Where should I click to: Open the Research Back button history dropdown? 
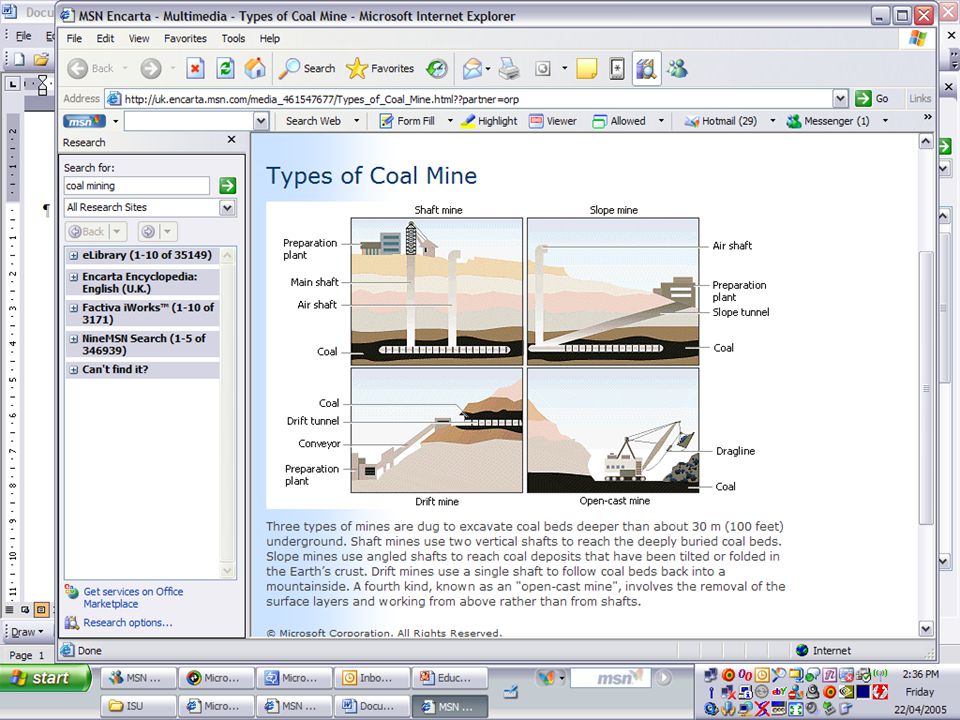[117, 231]
